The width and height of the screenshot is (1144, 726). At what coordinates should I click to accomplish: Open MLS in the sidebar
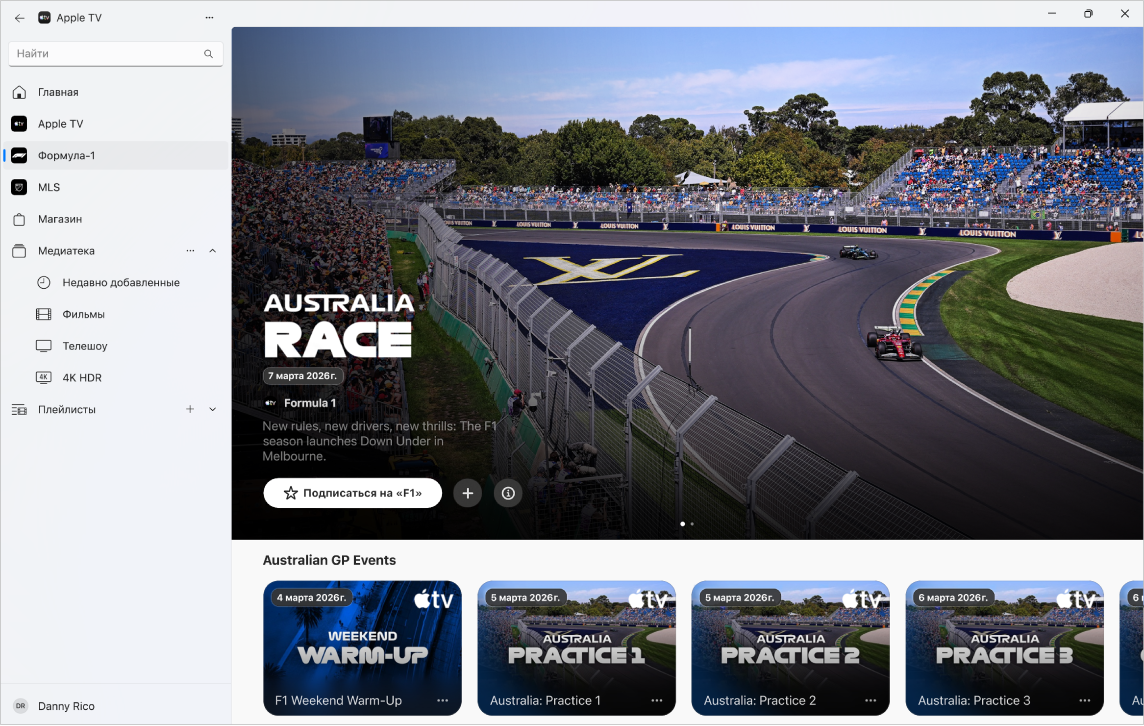pyautogui.click(x=115, y=188)
